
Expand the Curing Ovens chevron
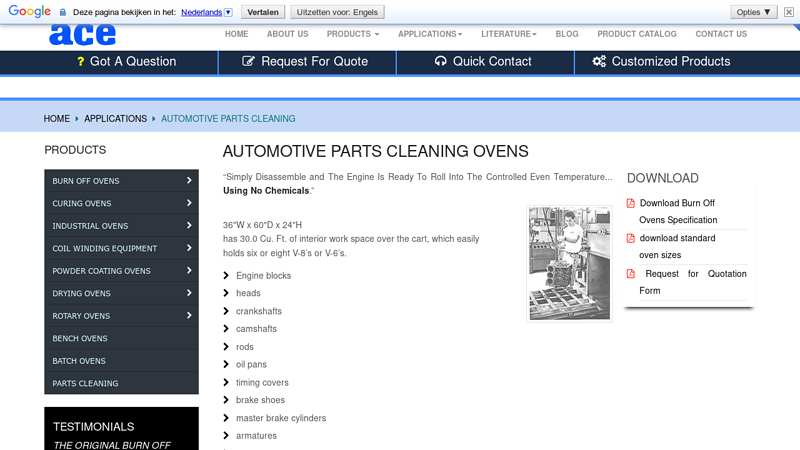click(x=189, y=203)
